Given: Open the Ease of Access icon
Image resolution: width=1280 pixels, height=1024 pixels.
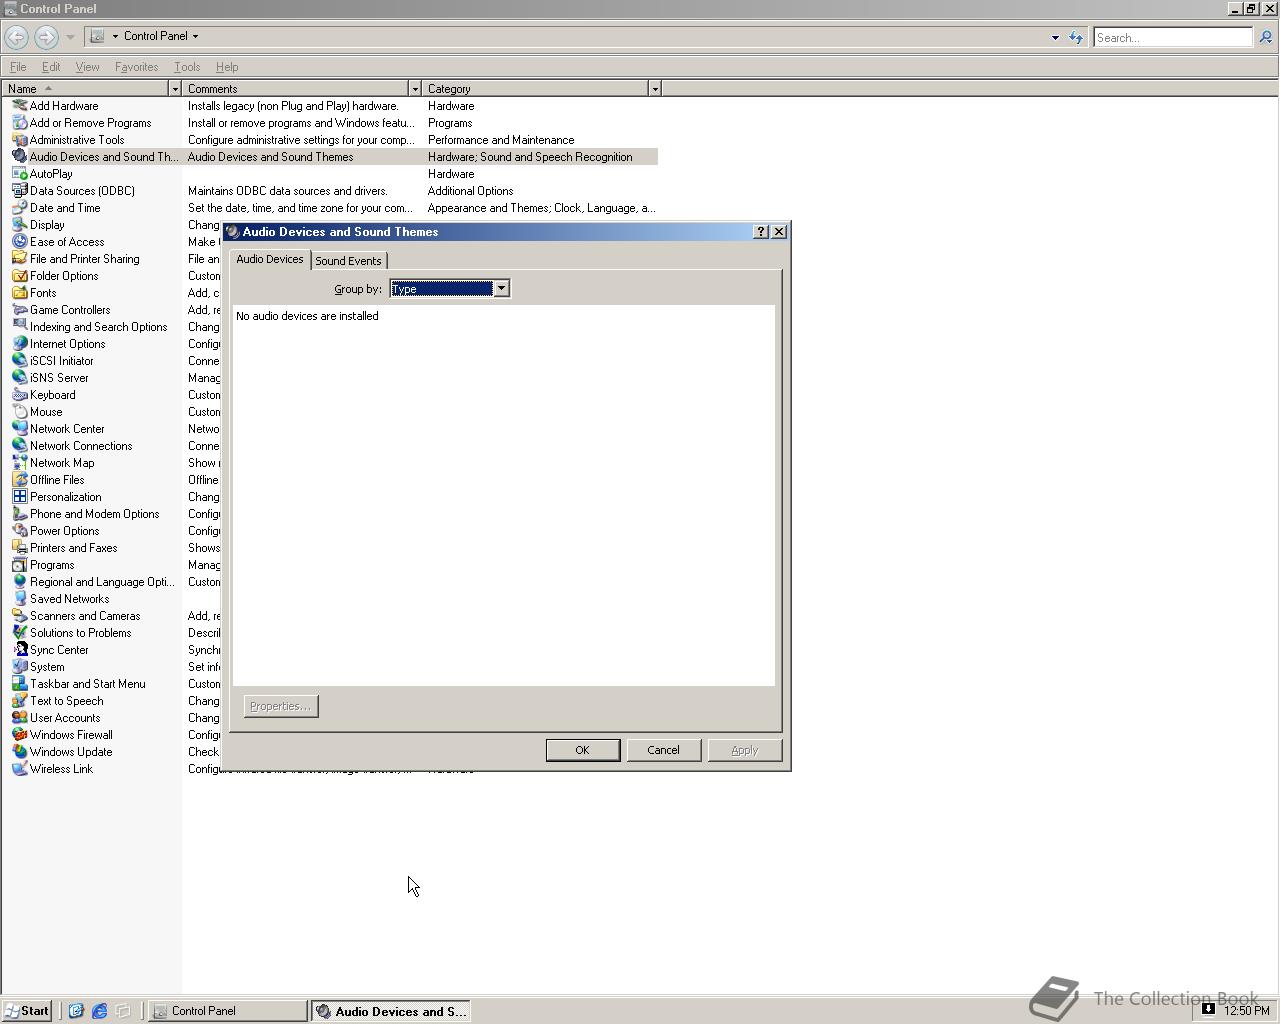Looking at the screenshot, I should (19, 242).
